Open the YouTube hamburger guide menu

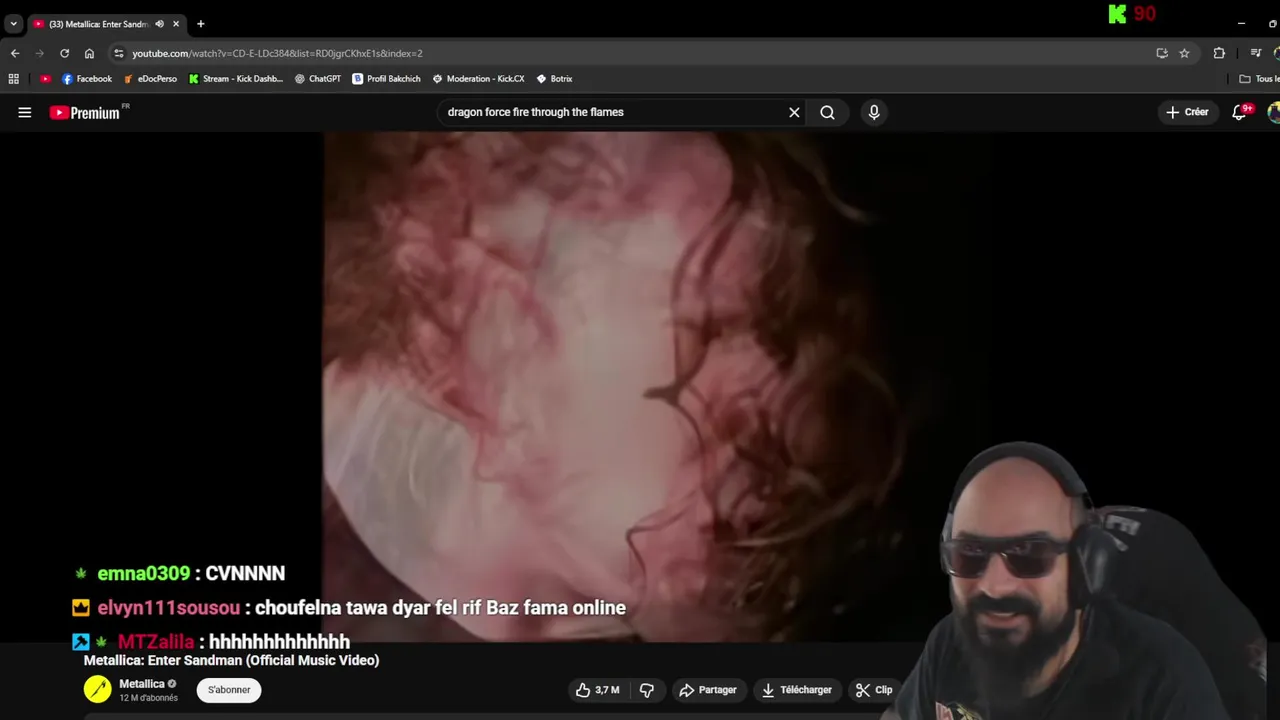click(25, 112)
